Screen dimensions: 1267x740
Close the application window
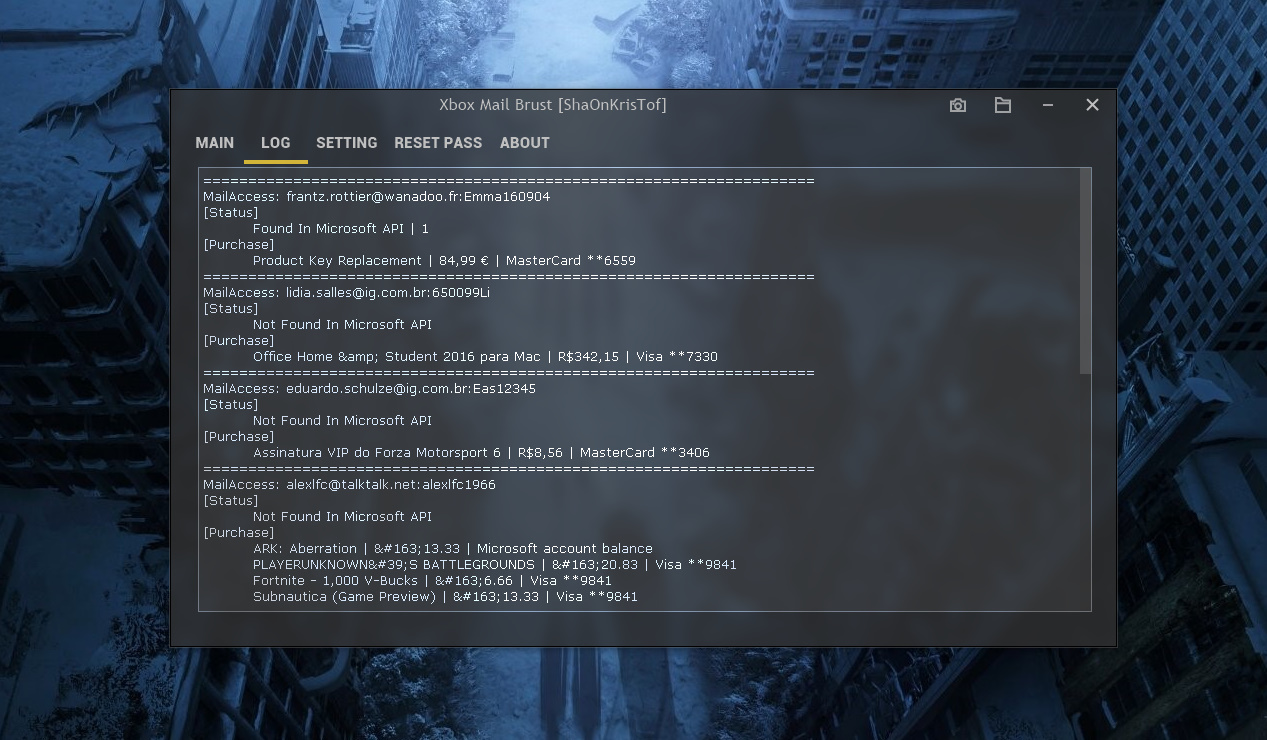[1092, 105]
